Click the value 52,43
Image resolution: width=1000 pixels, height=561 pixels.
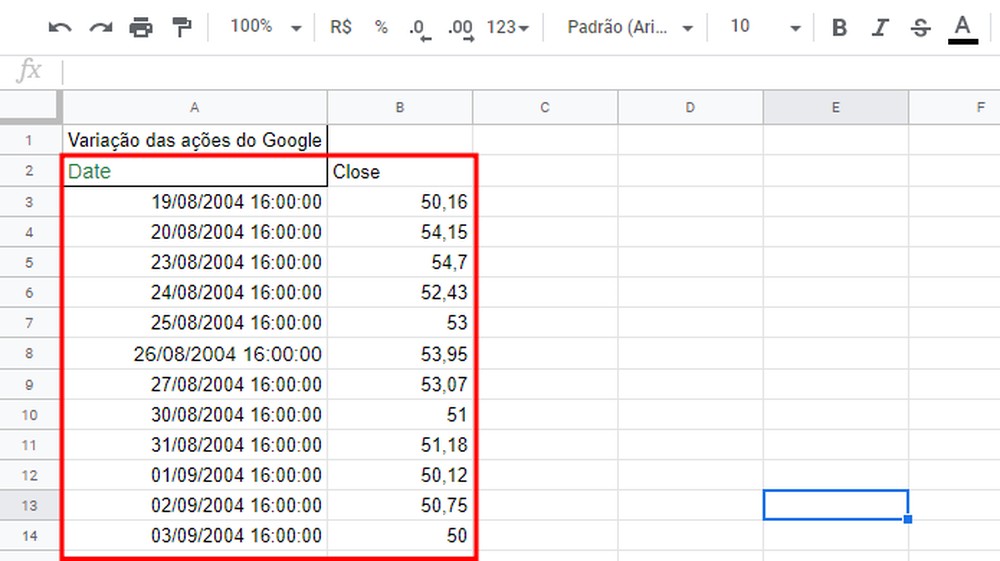point(444,293)
